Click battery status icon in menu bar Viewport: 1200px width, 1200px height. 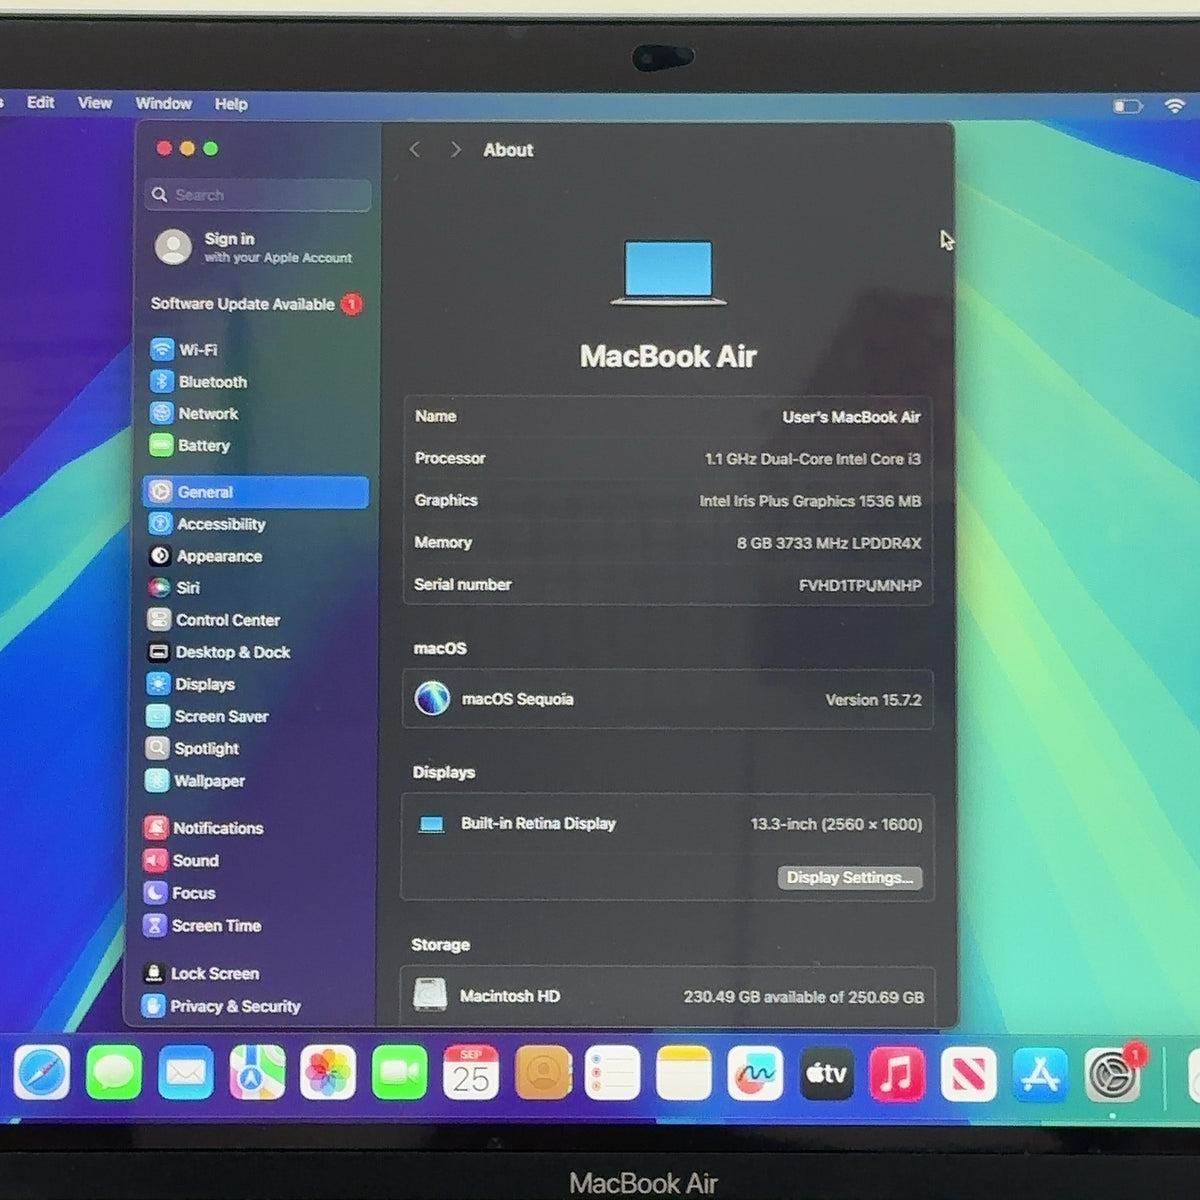click(x=1127, y=105)
